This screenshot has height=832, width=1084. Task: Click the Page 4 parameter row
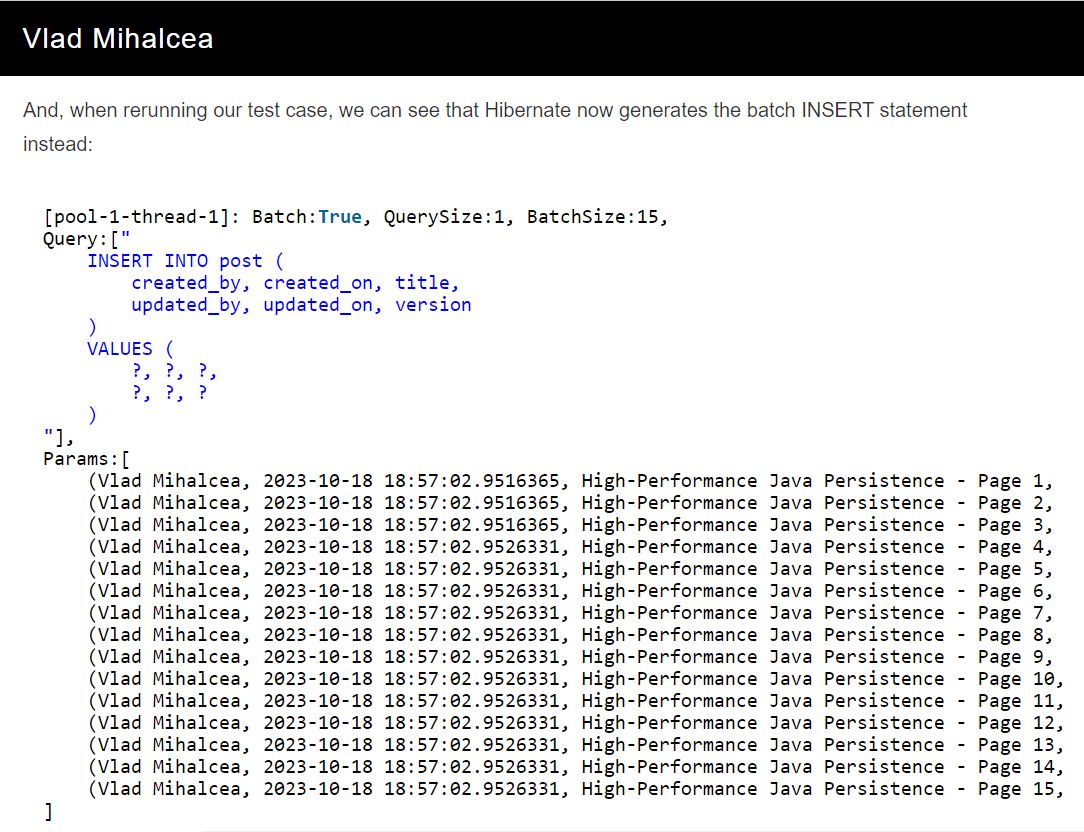pos(570,546)
